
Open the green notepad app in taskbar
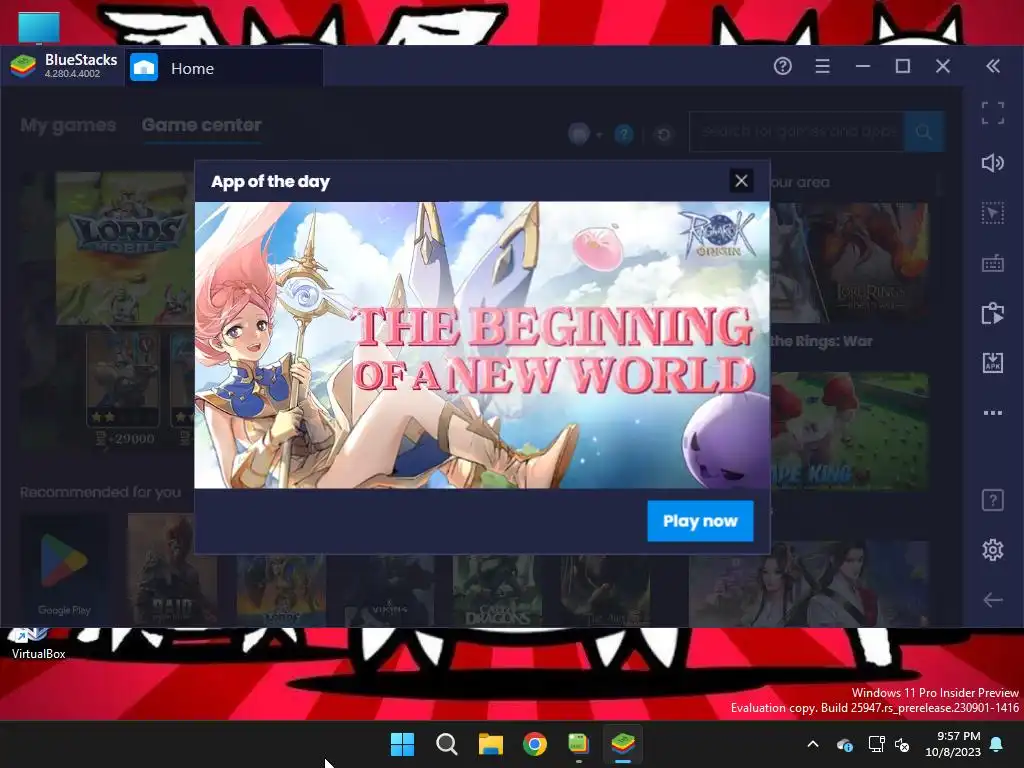[x=579, y=744]
